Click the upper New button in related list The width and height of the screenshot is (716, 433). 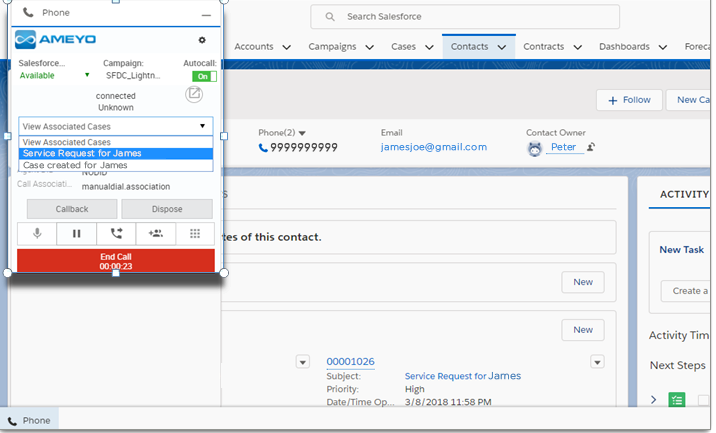[x=583, y=282]
